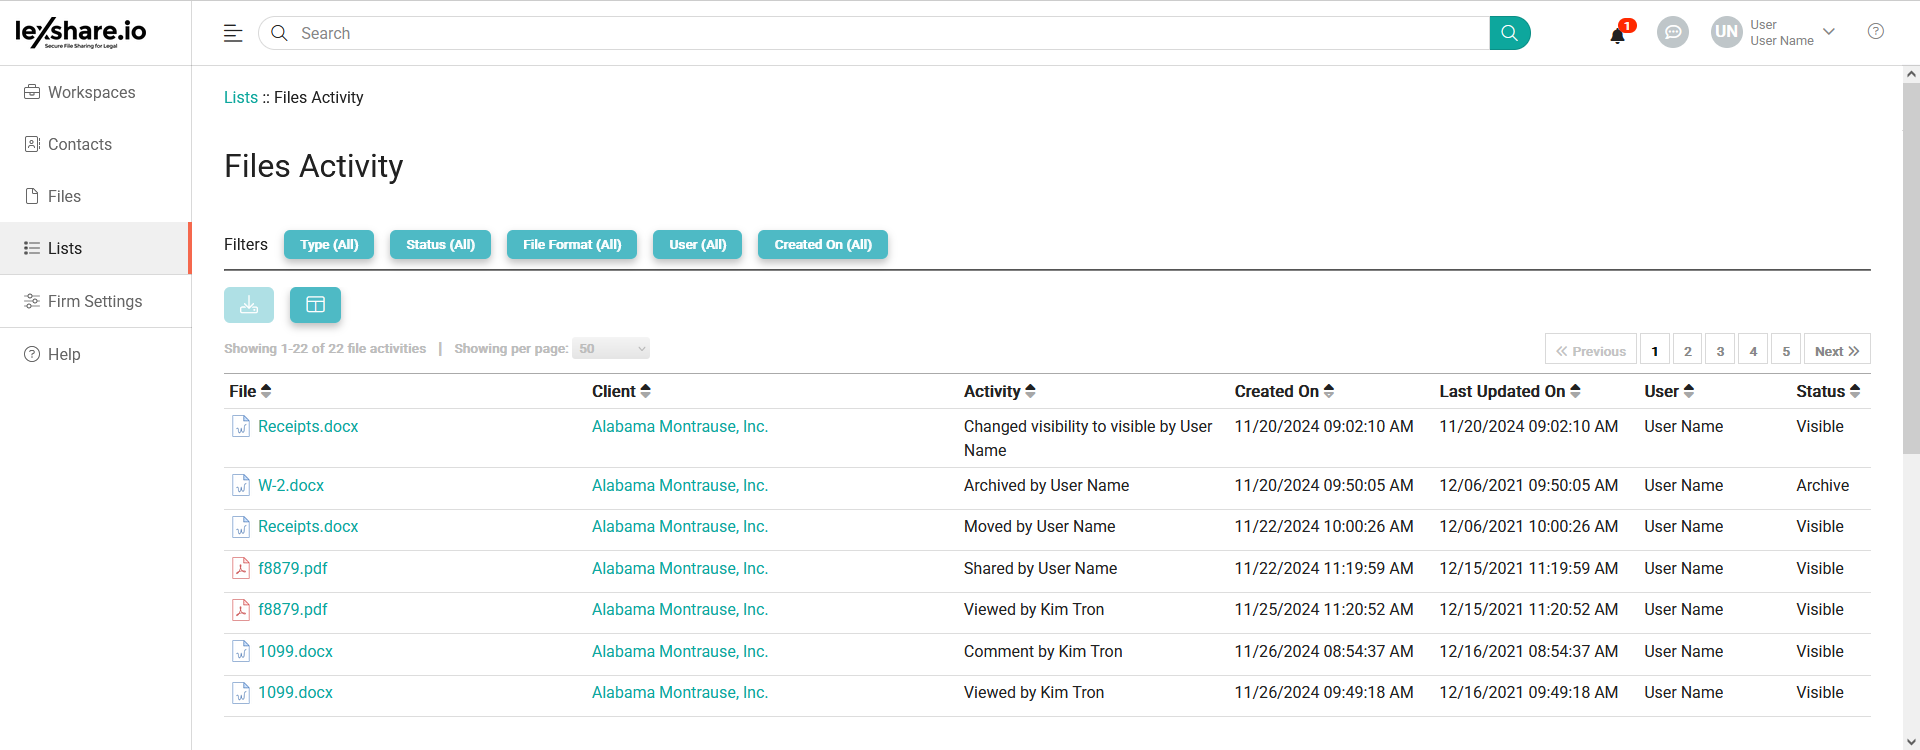Click the vertical page scrollbar

[x=1911, y=270]
